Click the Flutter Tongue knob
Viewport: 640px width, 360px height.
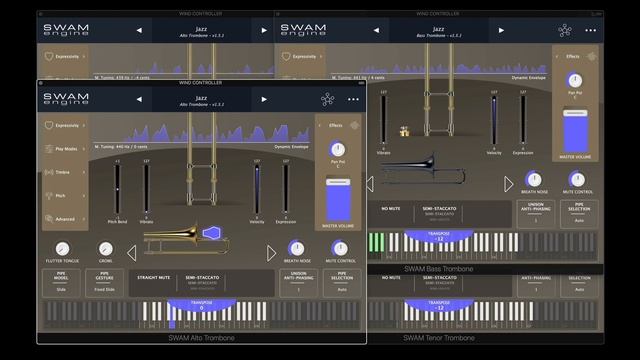[x=62, y=249]
